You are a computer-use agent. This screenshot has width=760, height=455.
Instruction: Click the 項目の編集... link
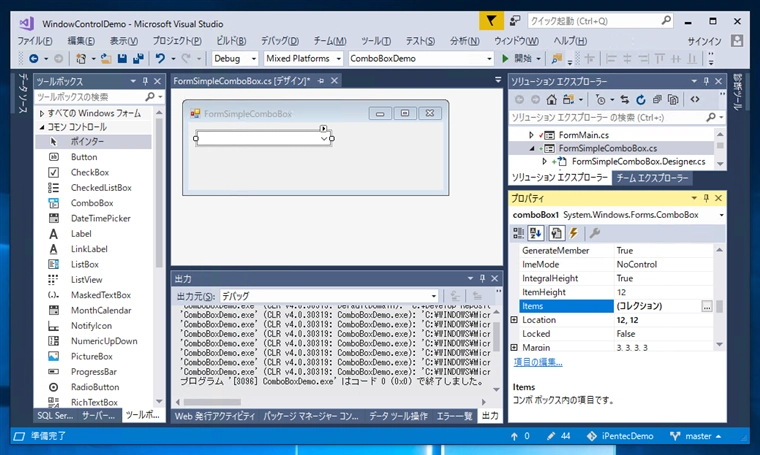pos(538,362)
